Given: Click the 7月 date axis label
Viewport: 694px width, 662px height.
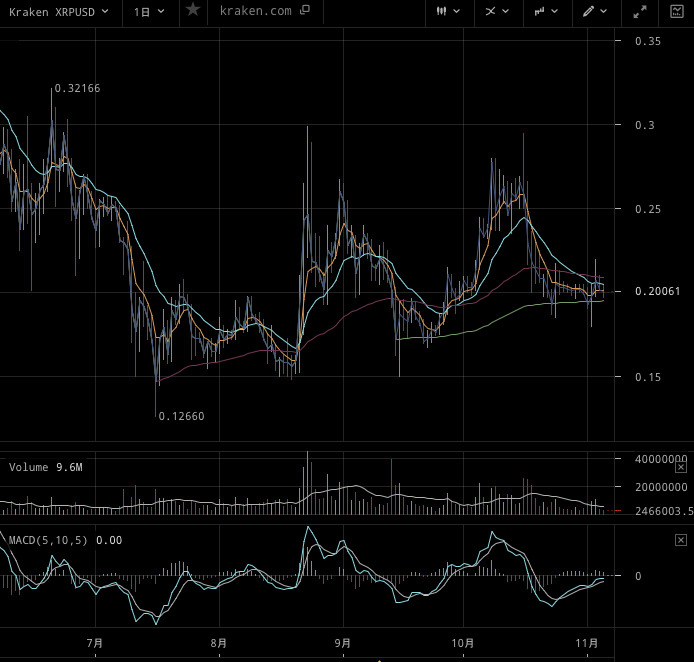Looking at the screenshot, I should tap(95, 643).
